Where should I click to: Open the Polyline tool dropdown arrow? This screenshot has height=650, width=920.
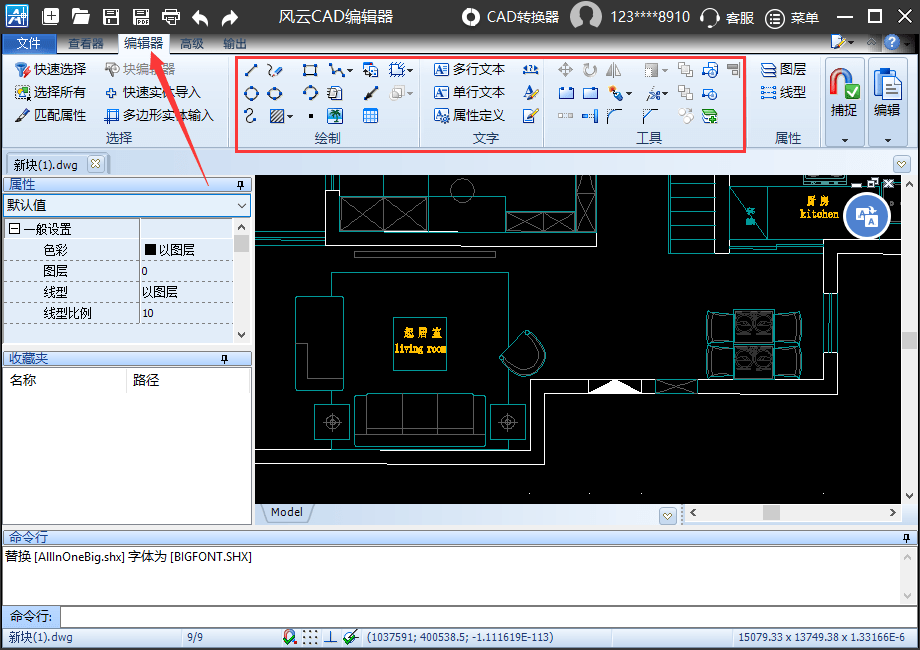pos(350,71)
